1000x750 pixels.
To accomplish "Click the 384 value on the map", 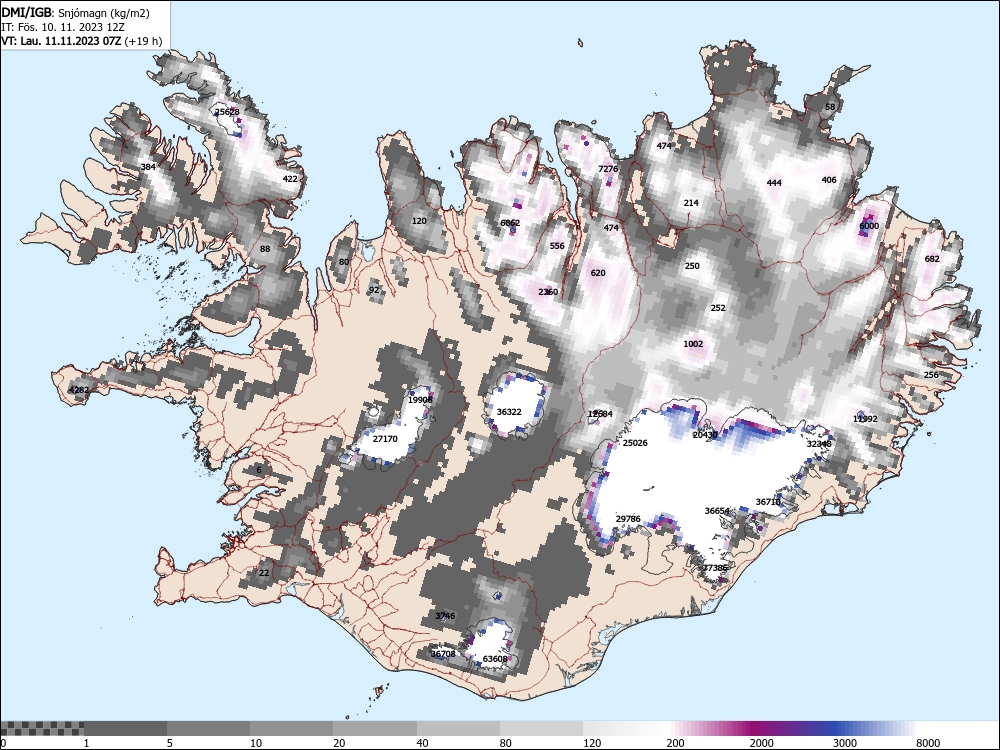I will (148, 167).
